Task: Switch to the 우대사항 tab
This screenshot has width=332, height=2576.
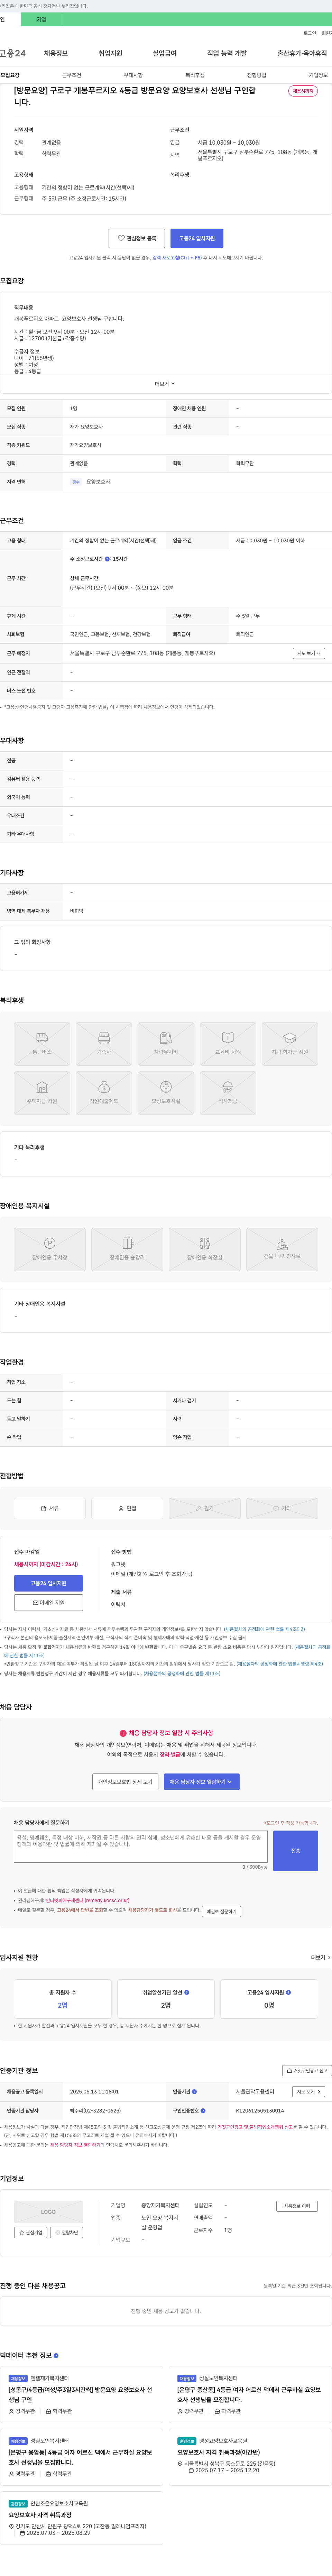Action: (133, 75)
